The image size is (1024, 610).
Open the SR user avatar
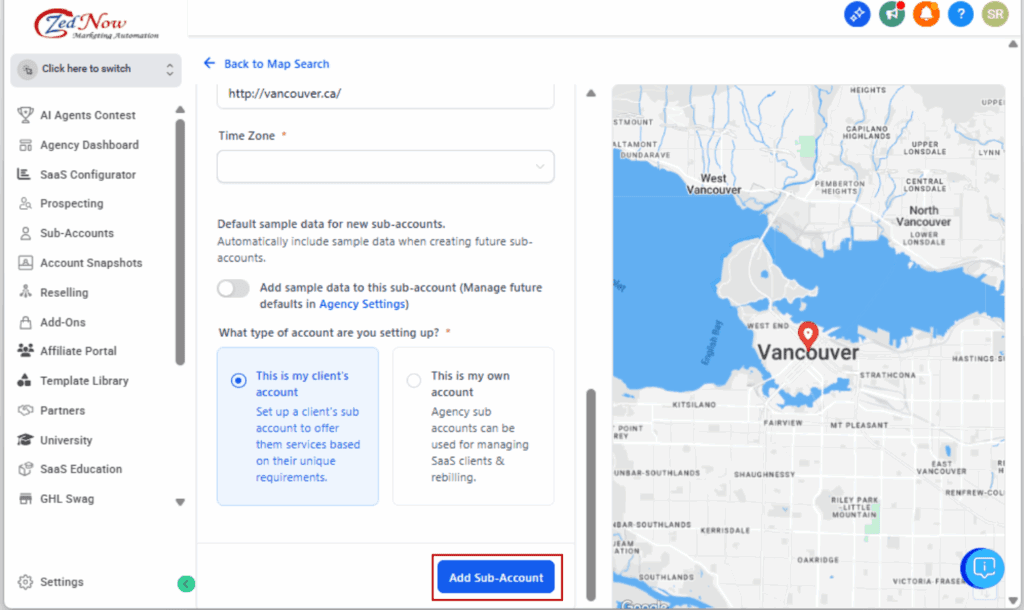coord(995,14)
